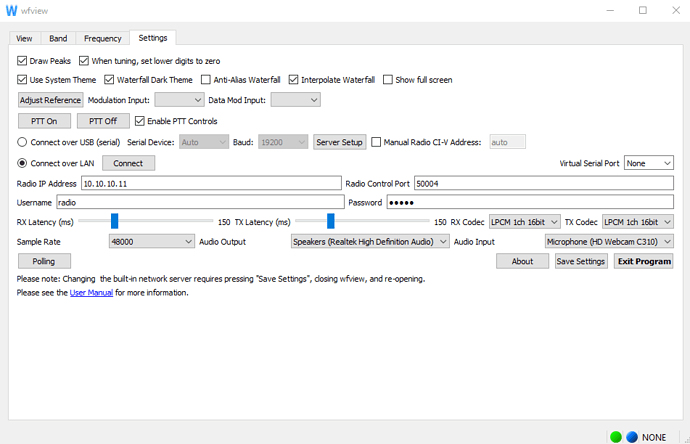
Task: Click the TX Latency slider handle
Action: [x=330, y=221]
